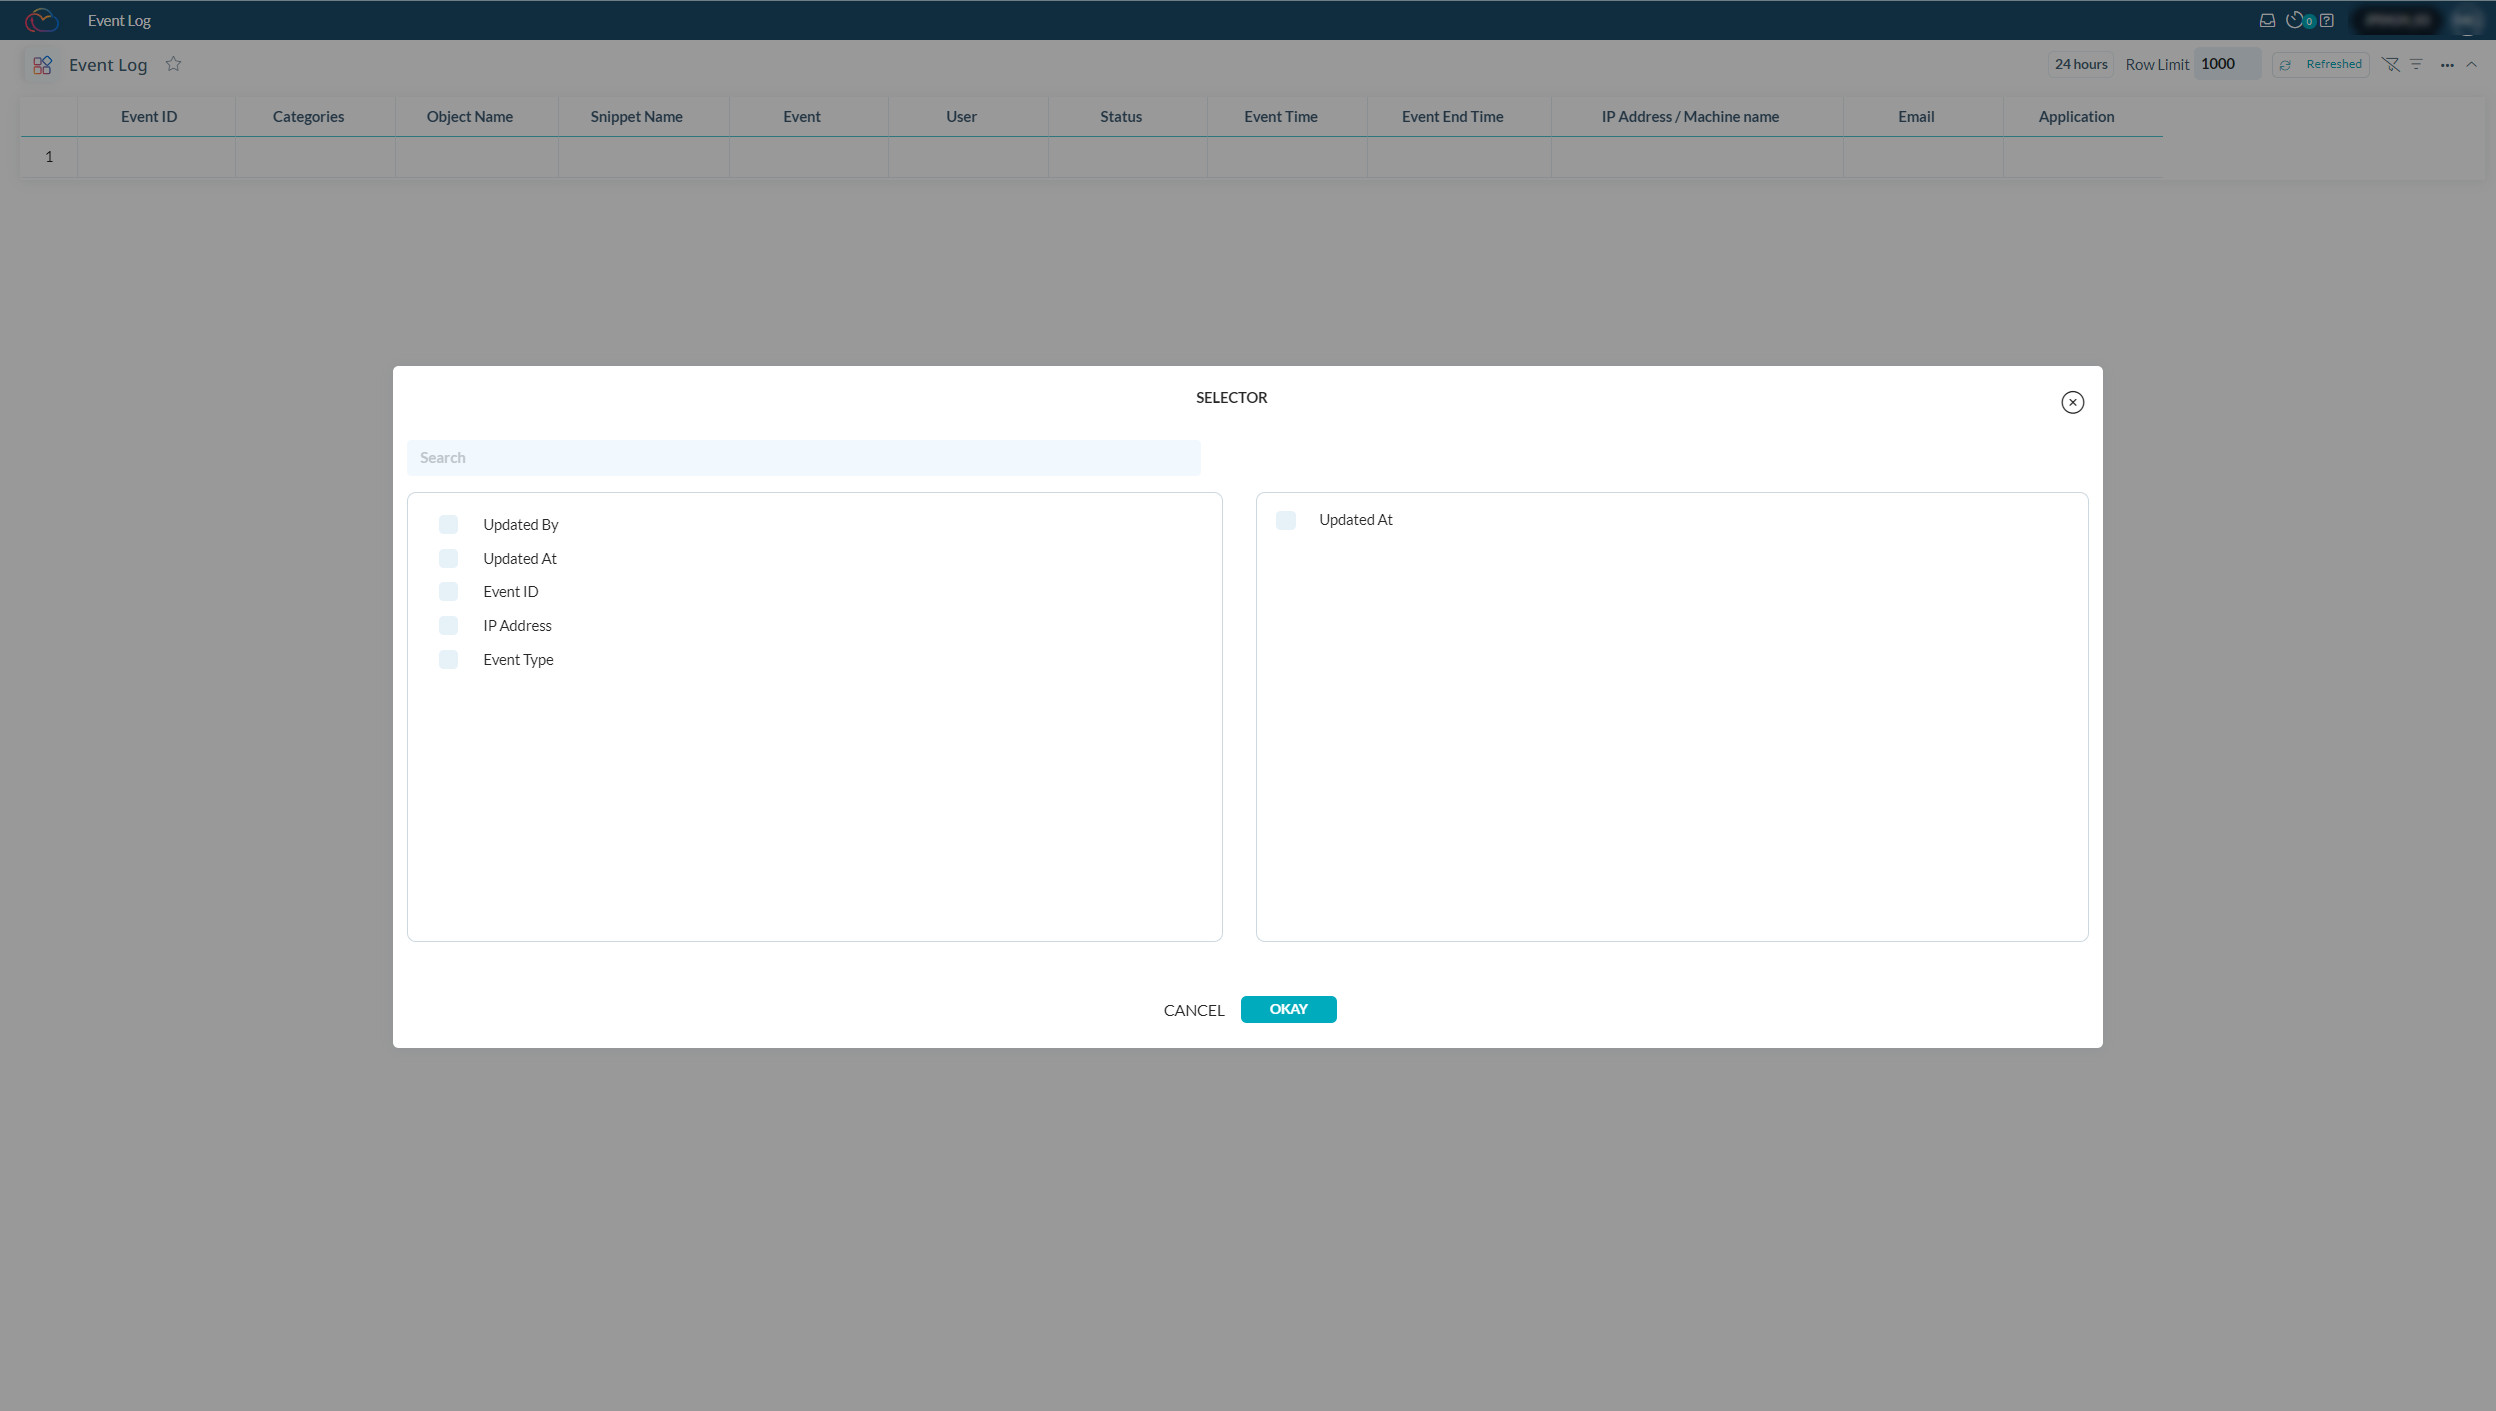Dismiss the dialog with CANCEL
The width and height of the screenshot is (2496, 1411).
pyautogui.click(x=1192, y=1010)
